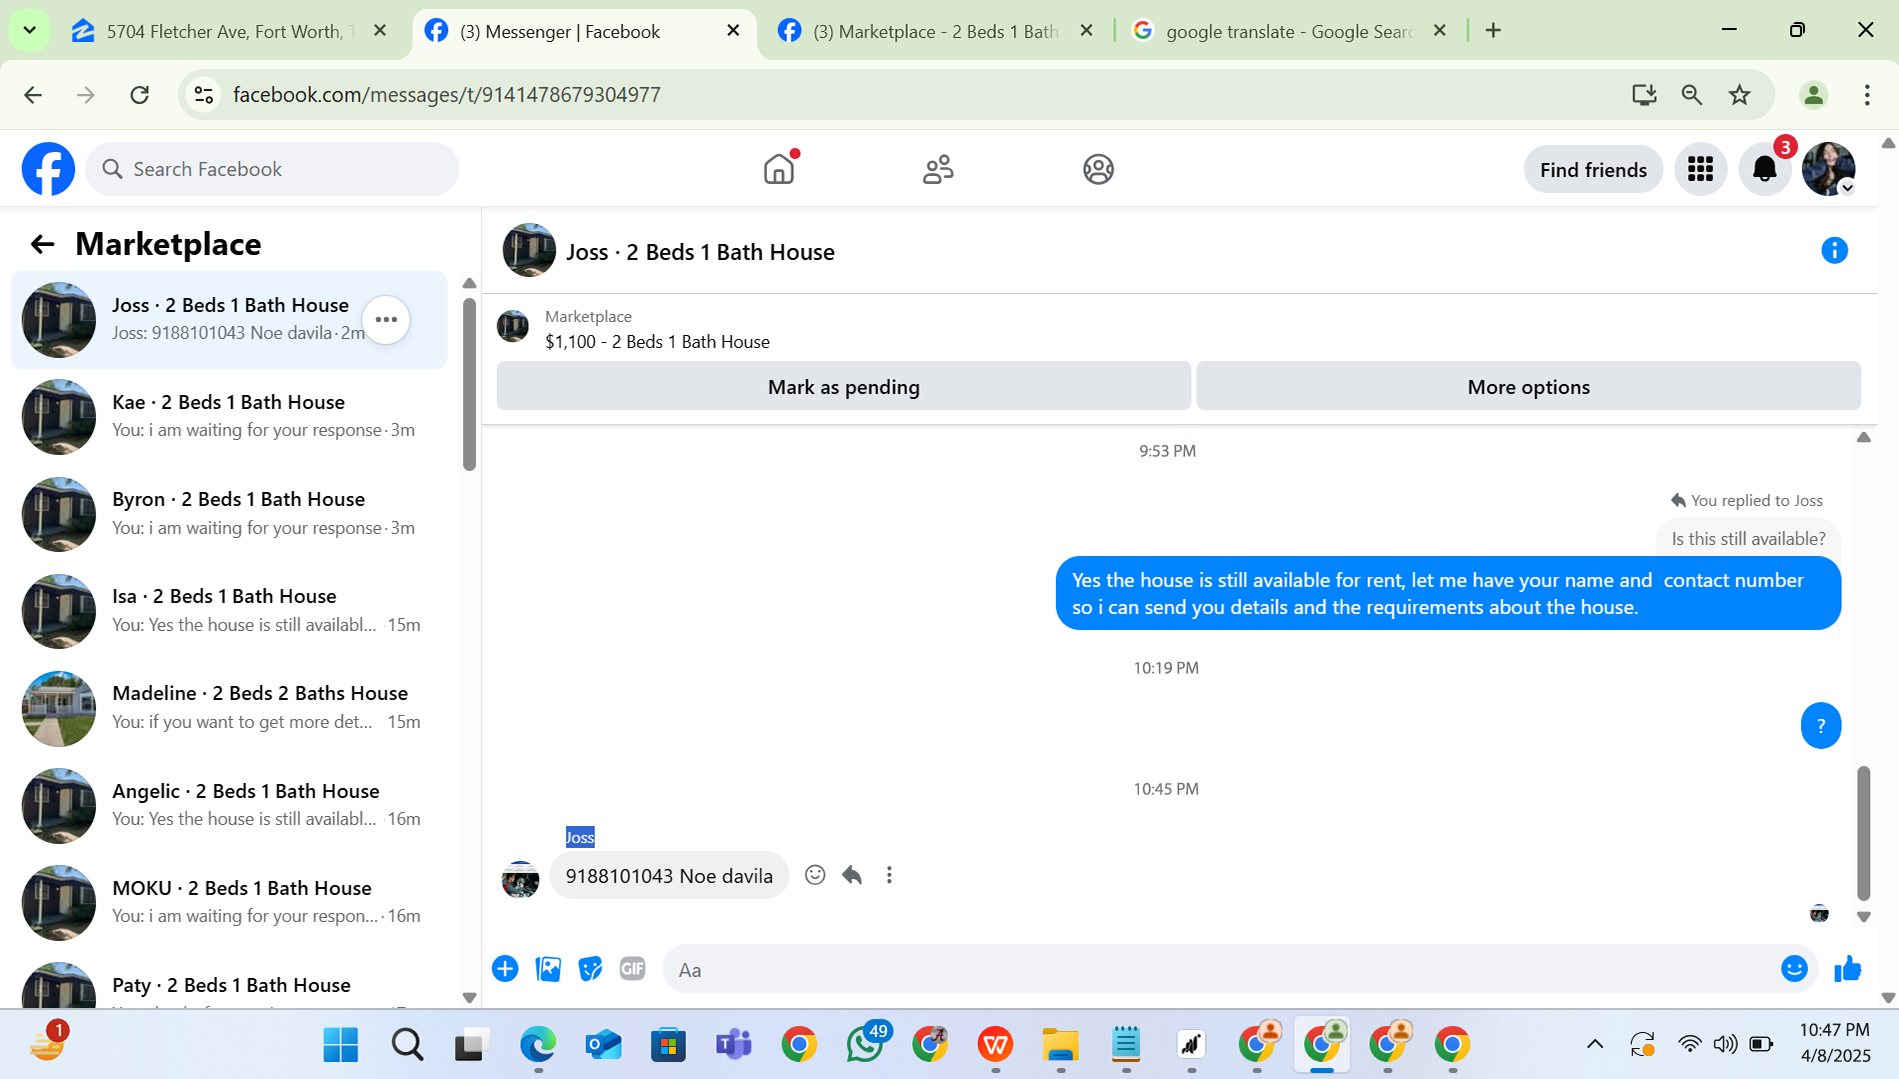This screenshot has height=1079, width=1899.
Task: Open a new browser tab
Action: tap(1493, 31)
